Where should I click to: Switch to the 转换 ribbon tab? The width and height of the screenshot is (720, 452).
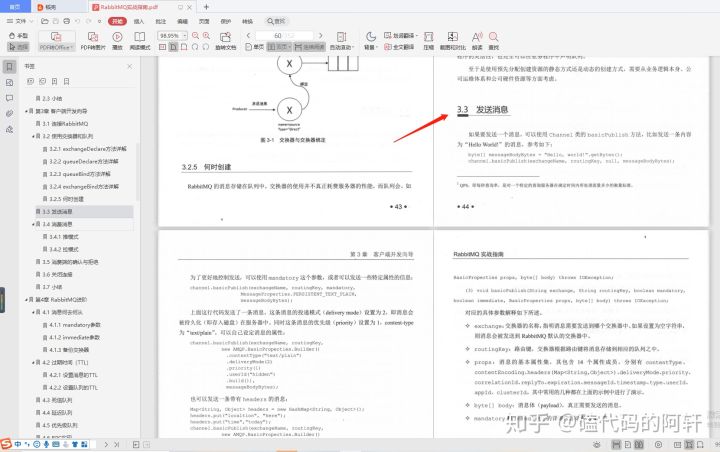(x=248, y=21)
